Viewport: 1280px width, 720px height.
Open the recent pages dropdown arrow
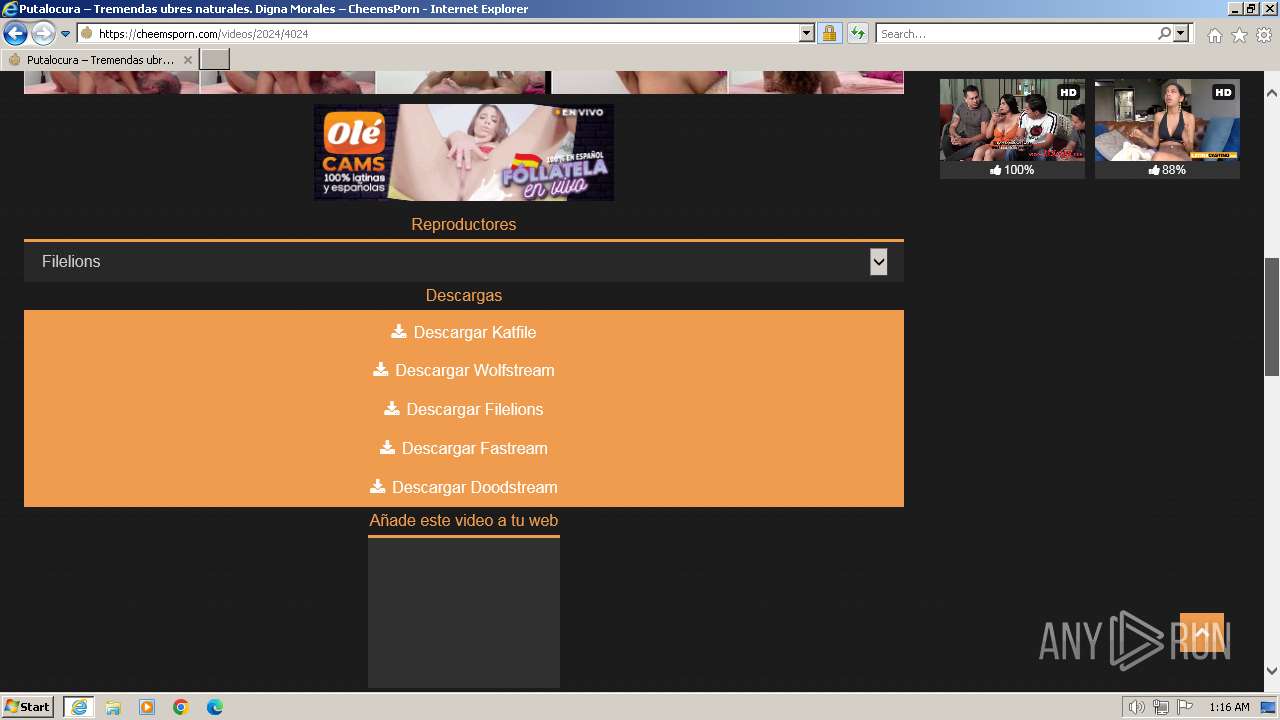tap(66, 34)
